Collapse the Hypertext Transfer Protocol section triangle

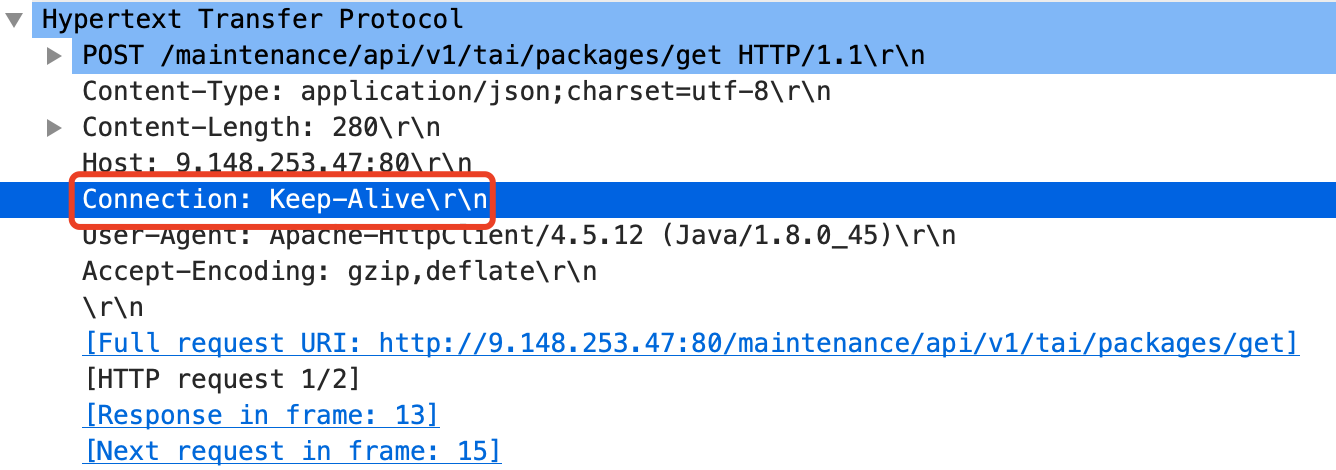coord(15,19)
